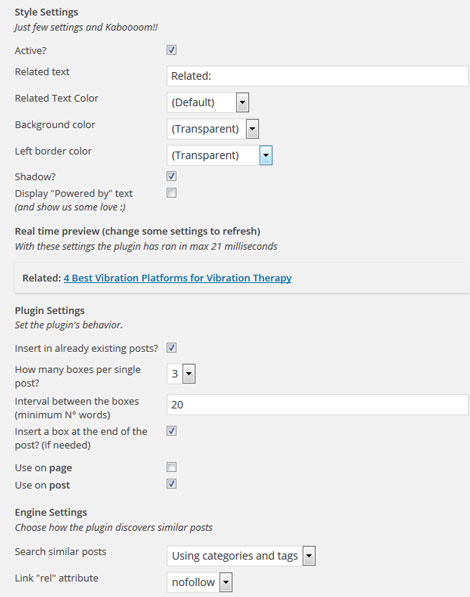This screenshot has height=597, width=470.
Task: Uncheck the Active? checkbox
Action: click(171, 50)
